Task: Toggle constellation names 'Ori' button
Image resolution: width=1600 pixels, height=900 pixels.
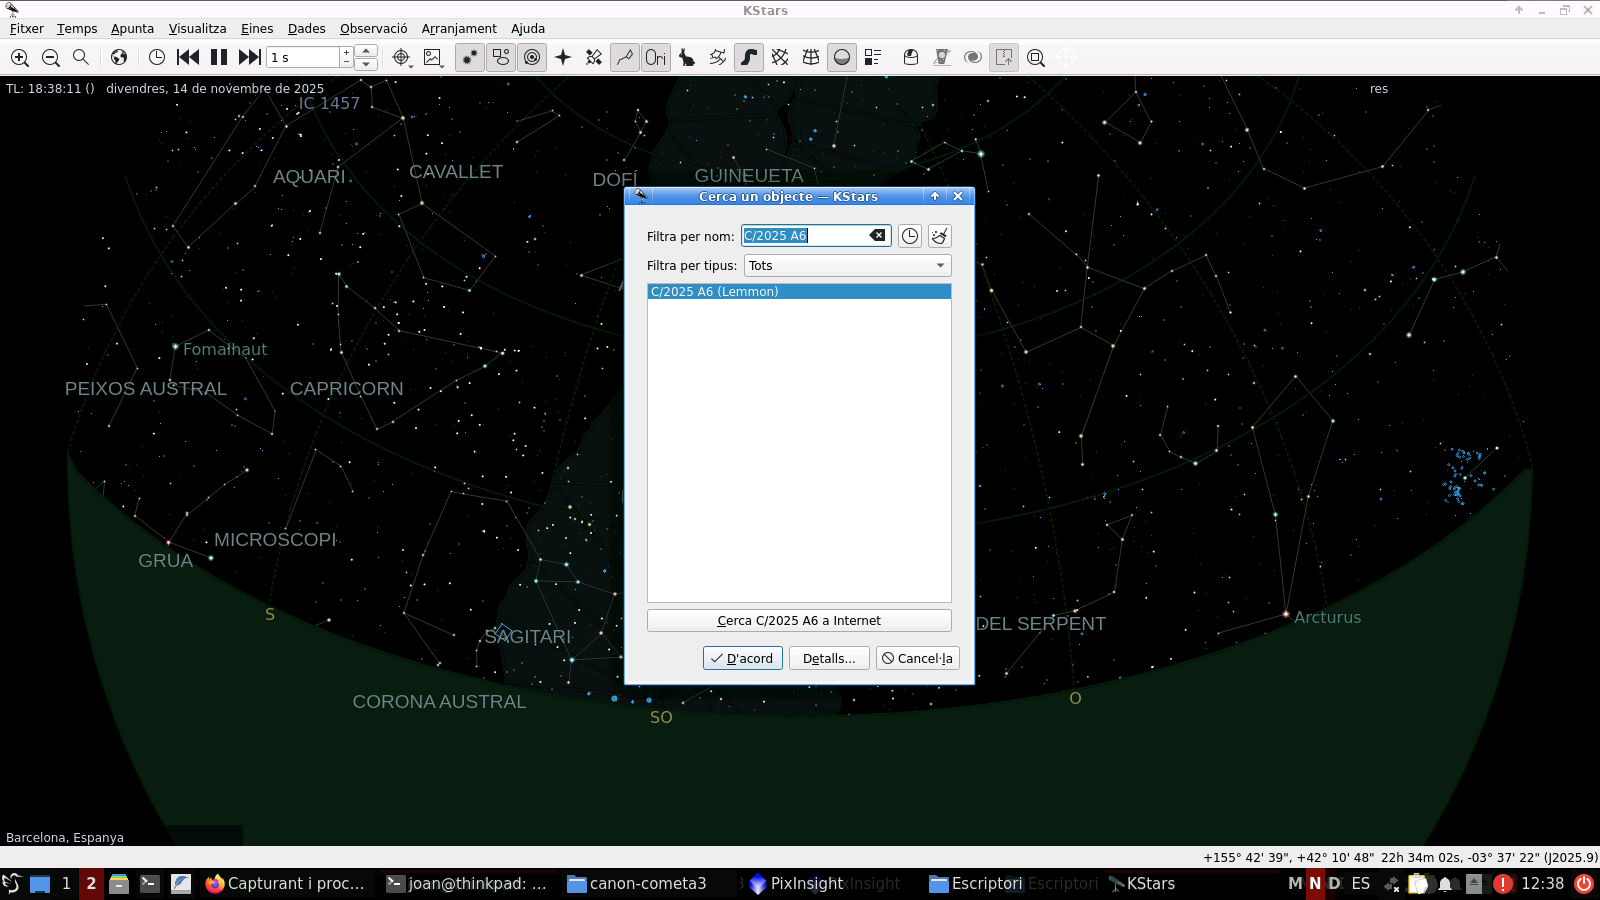Action: (656, 58)
